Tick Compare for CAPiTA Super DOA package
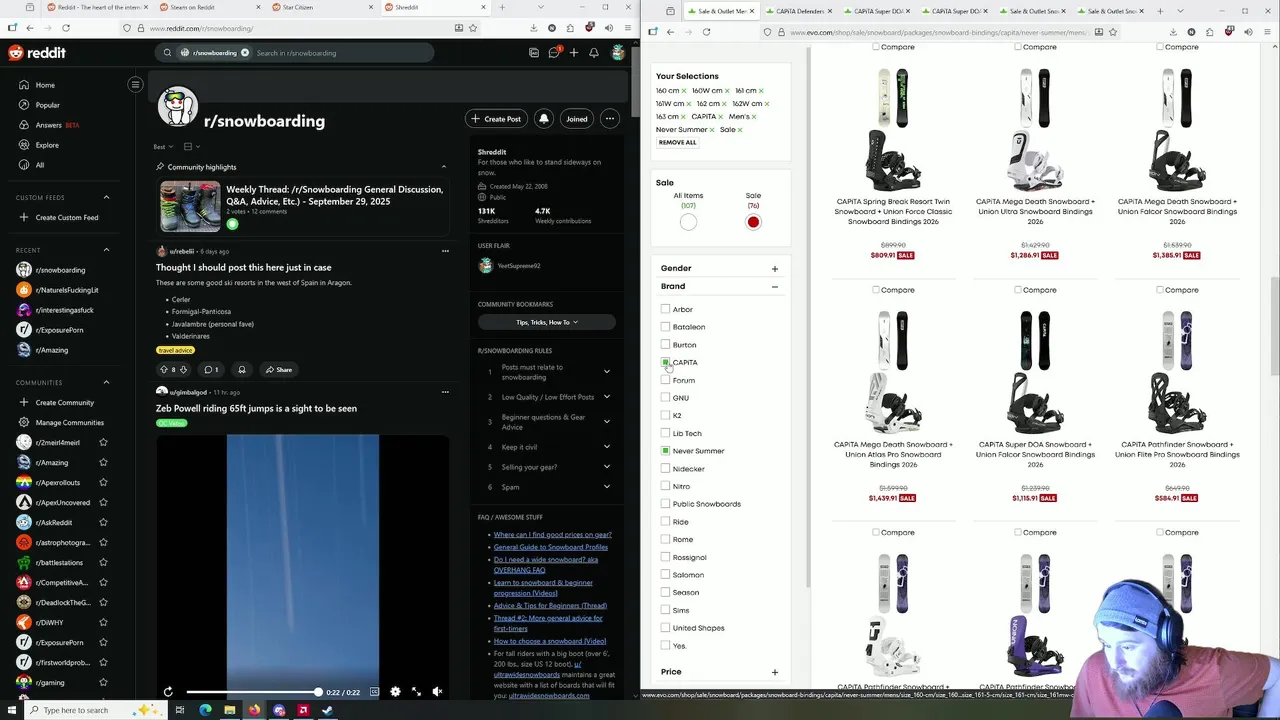 tap(1018, 290)
